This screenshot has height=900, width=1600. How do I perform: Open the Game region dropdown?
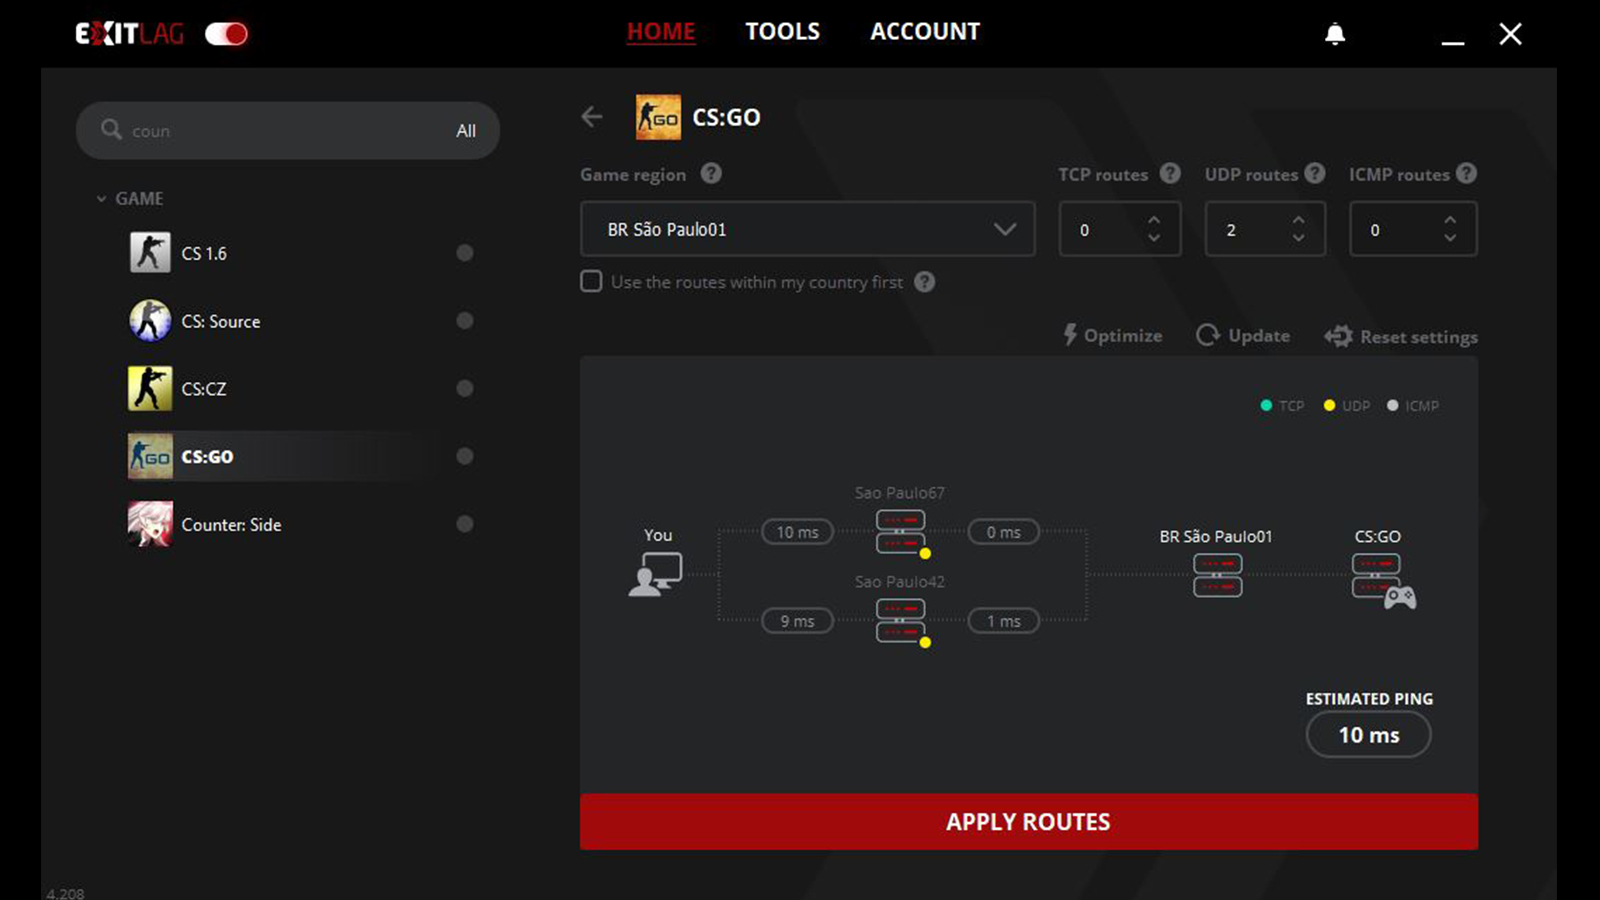pyautogui.click(x=807, y=229)
